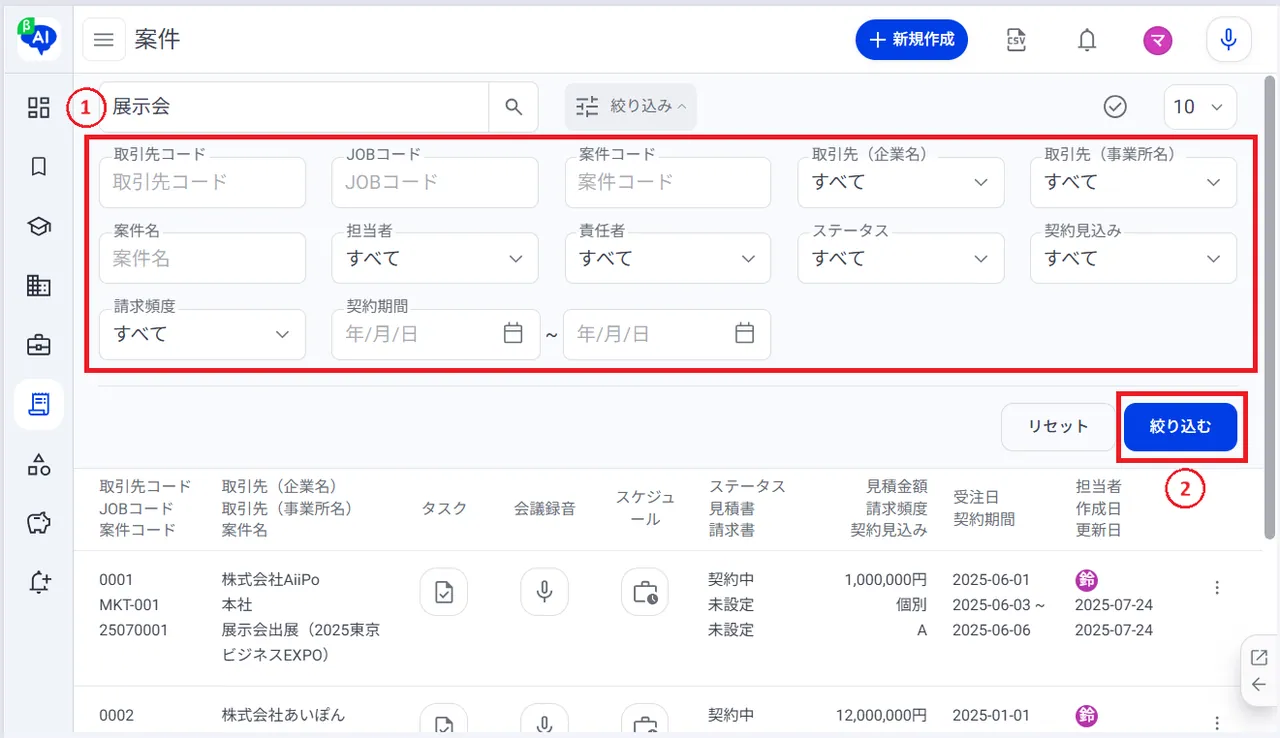Click the リセット button
The image size is (1280, 738).
point(1058,427)
